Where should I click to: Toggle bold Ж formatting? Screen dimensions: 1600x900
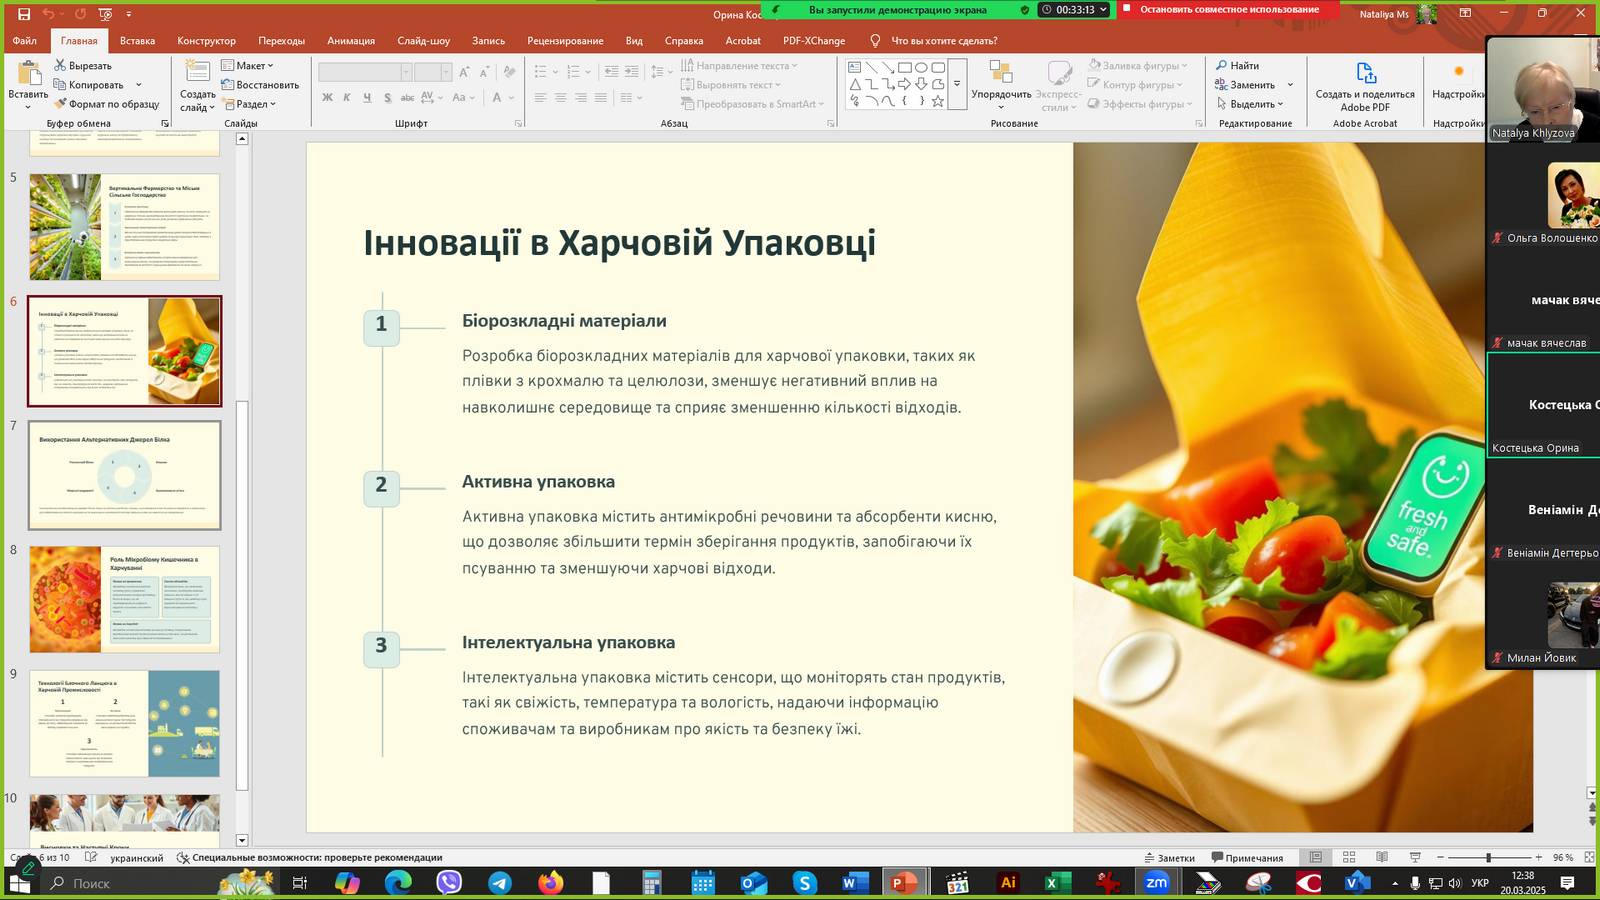(x=327, y=98)
